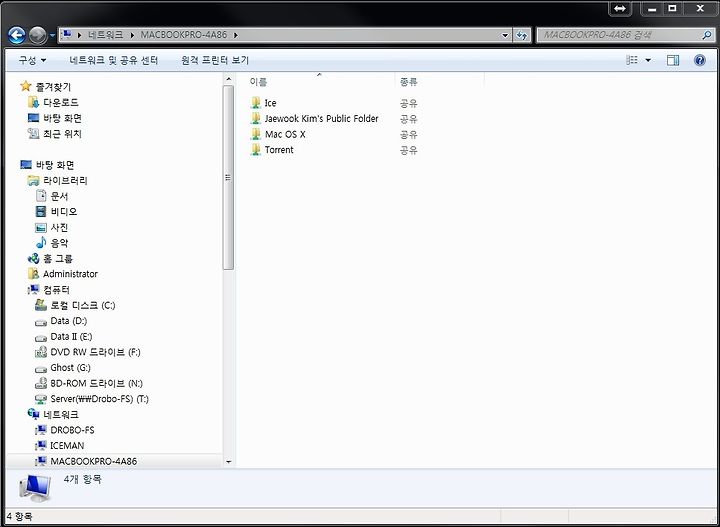720x527 pixels.
Task: Open 홈 그룹 in sidebar
Action: [58, 258]
